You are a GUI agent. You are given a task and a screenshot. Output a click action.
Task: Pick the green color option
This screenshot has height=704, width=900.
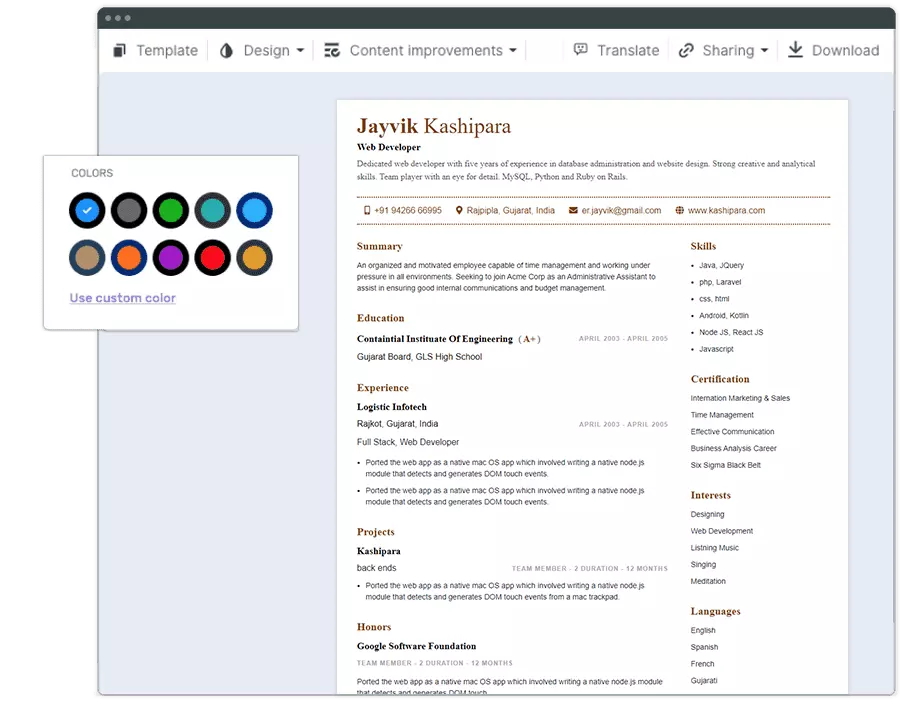pos(171,210)
